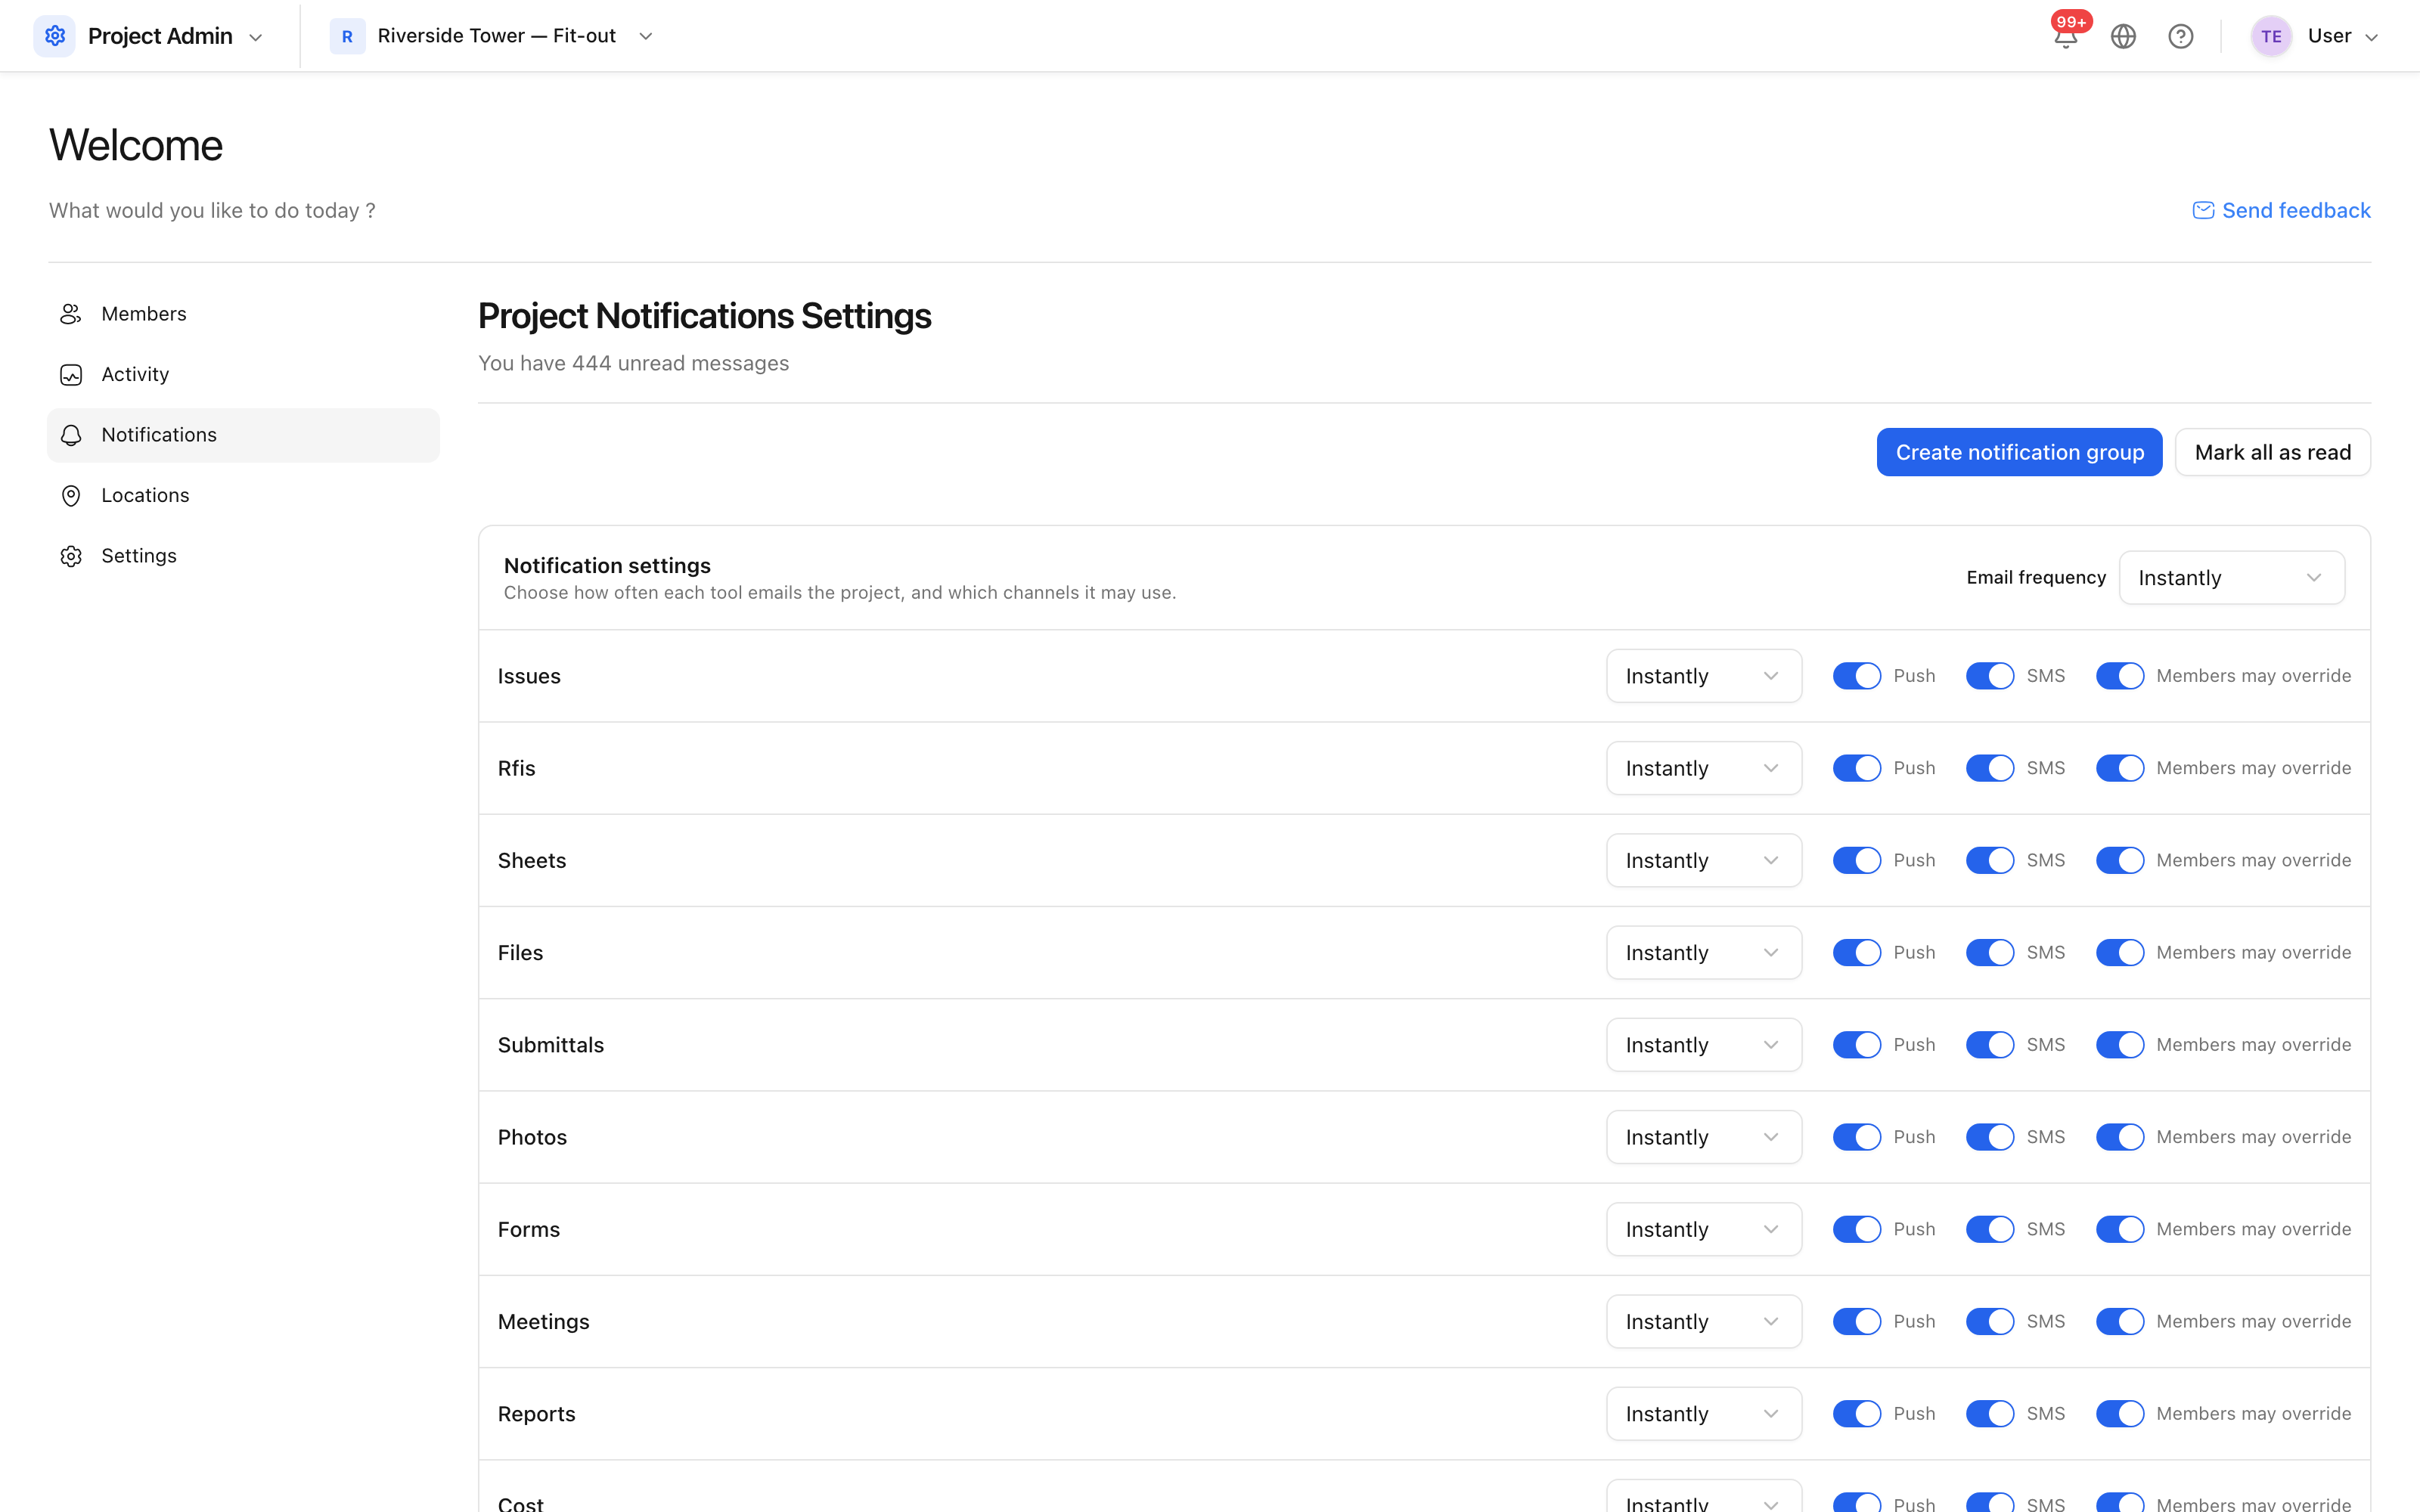Toggle SMS for Reports
The width and height of the screenshot is (2420, 1512).
pos(1989,1413)
